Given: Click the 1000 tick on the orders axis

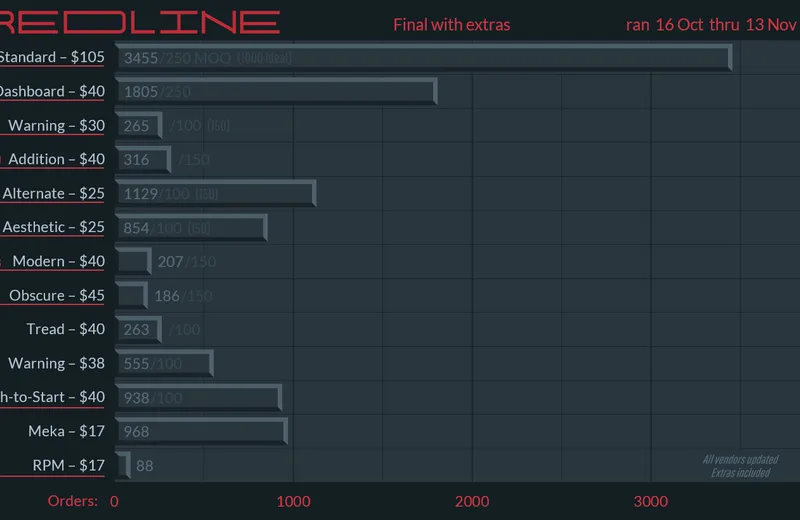Looking at the screenshot, I should (x=293, y=502).
